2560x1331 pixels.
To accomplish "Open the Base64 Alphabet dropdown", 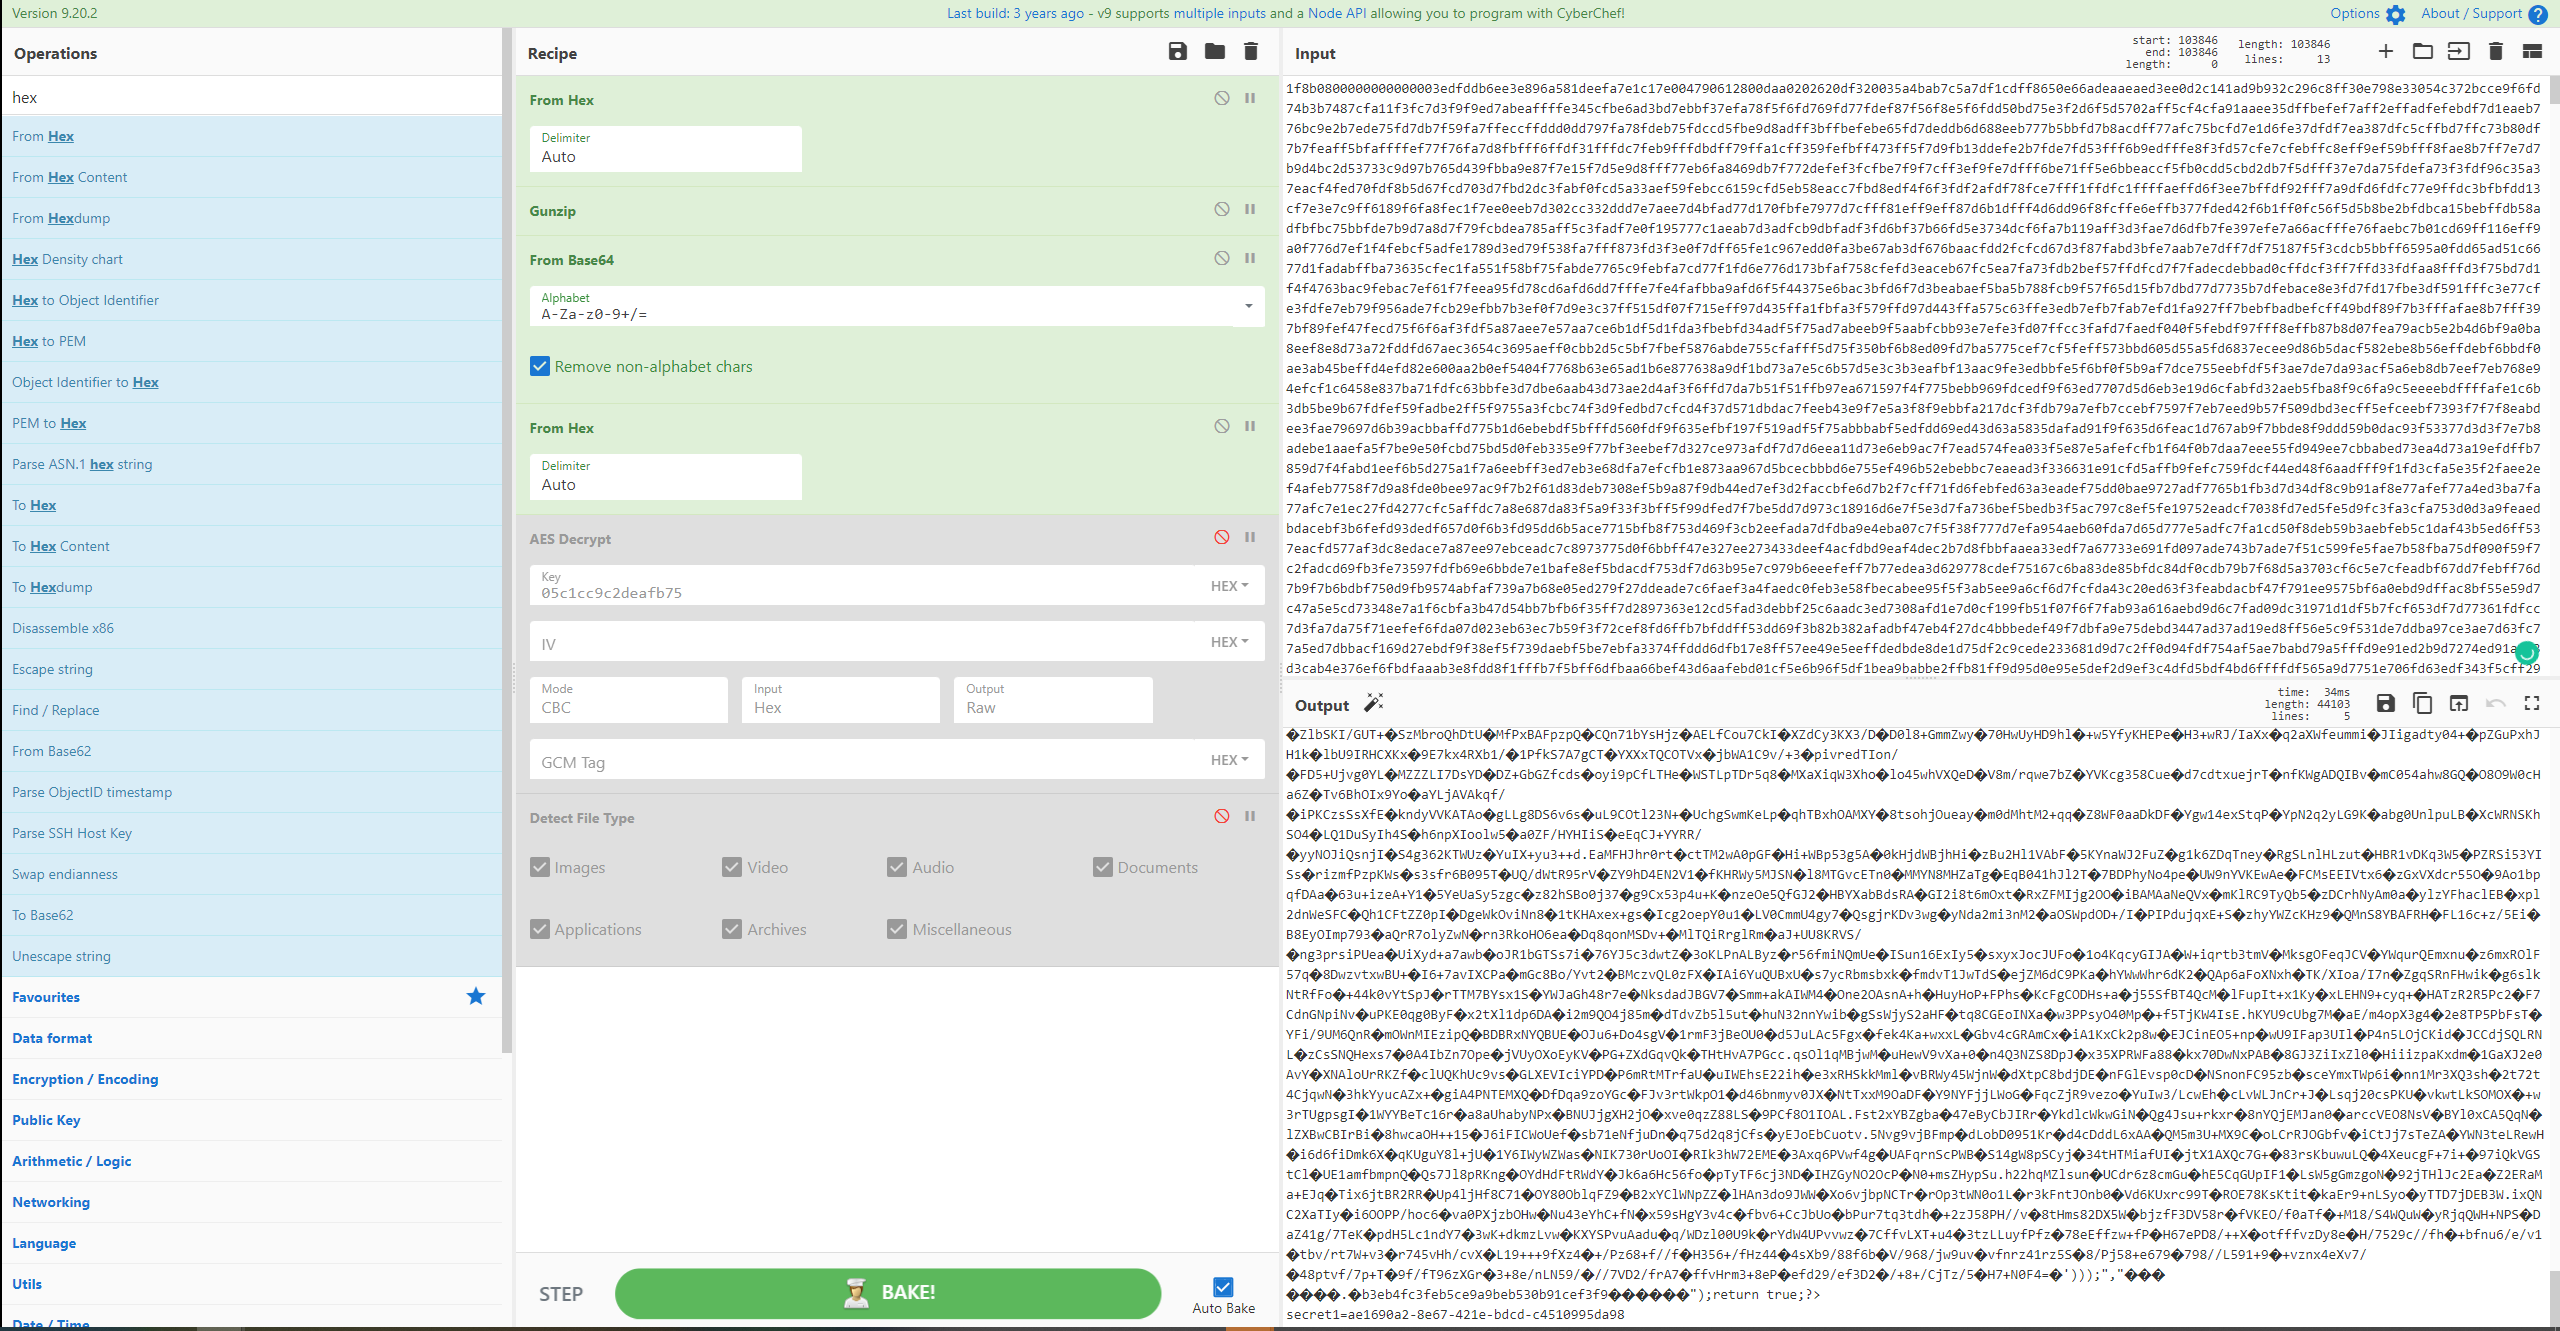I will 1248,306.
